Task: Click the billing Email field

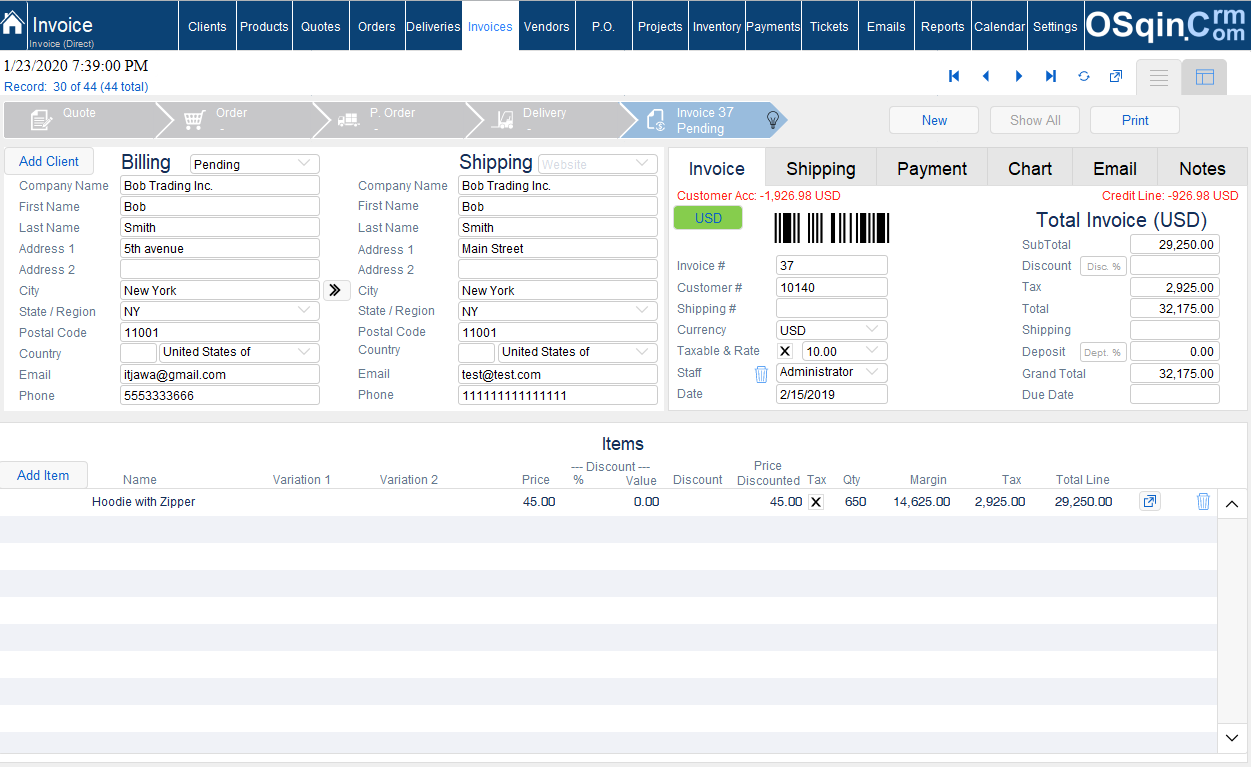Action: click(220, 374)
